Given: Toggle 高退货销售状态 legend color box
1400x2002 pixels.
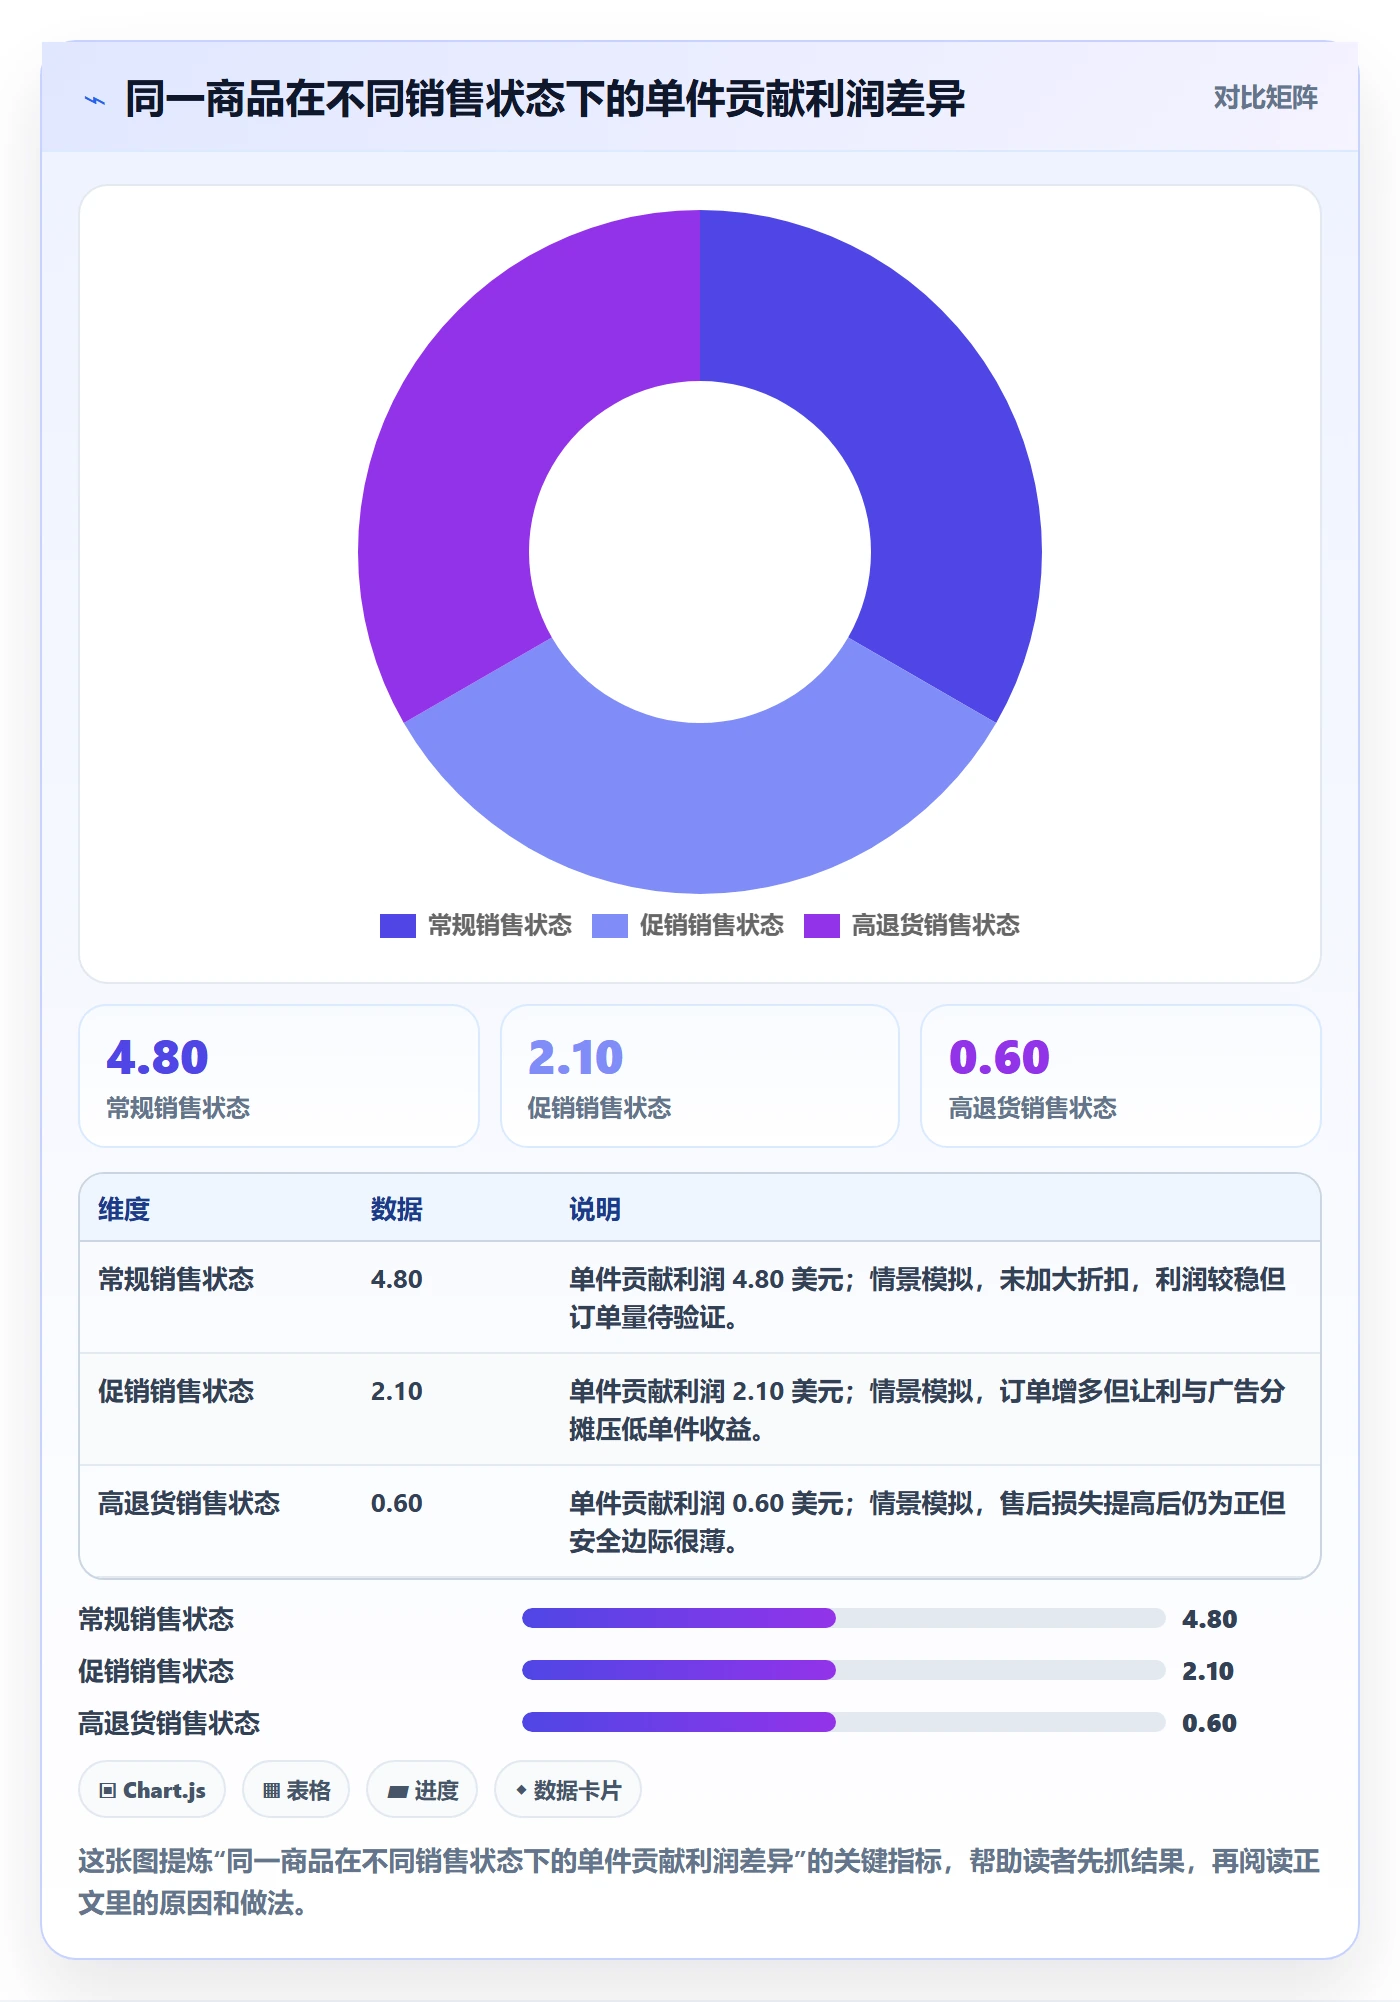Looking at the screenshot, I should click(x=821, y=926).
